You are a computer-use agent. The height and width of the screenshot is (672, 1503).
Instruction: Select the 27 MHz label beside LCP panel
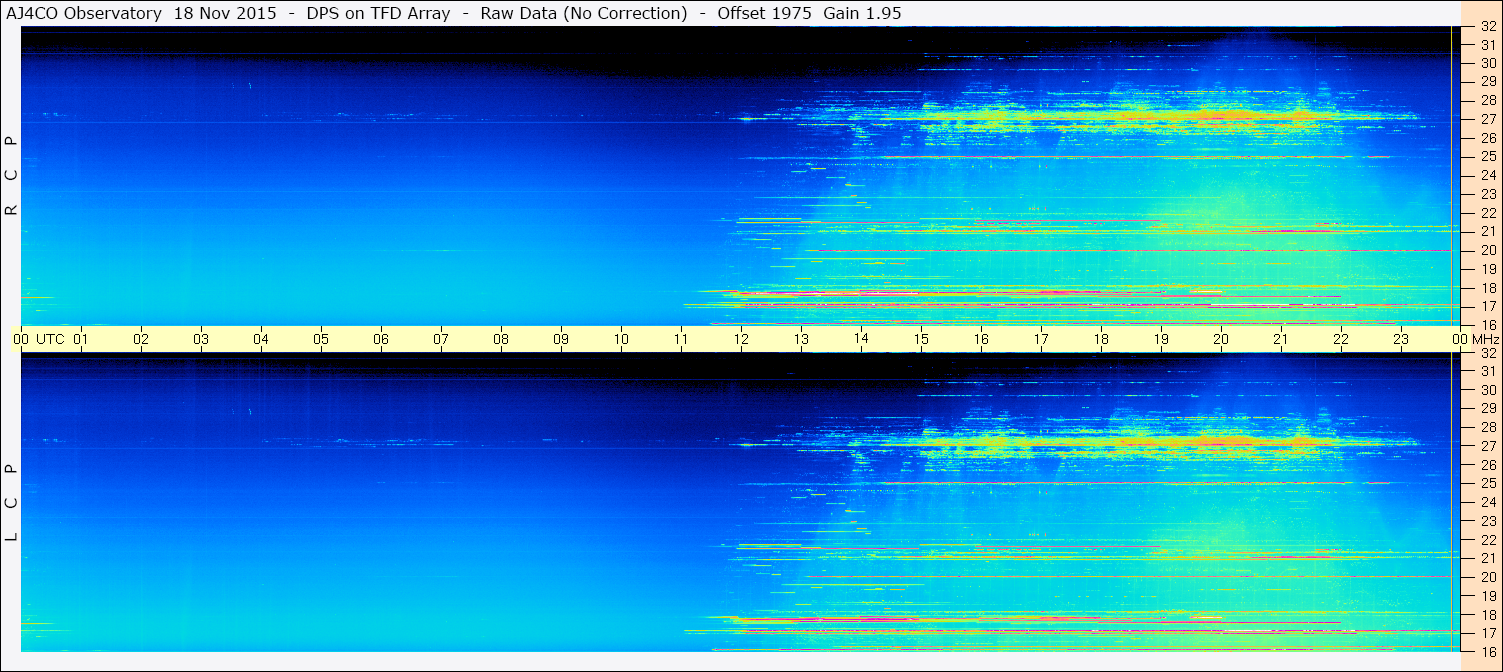click(x=1488, y=446)
